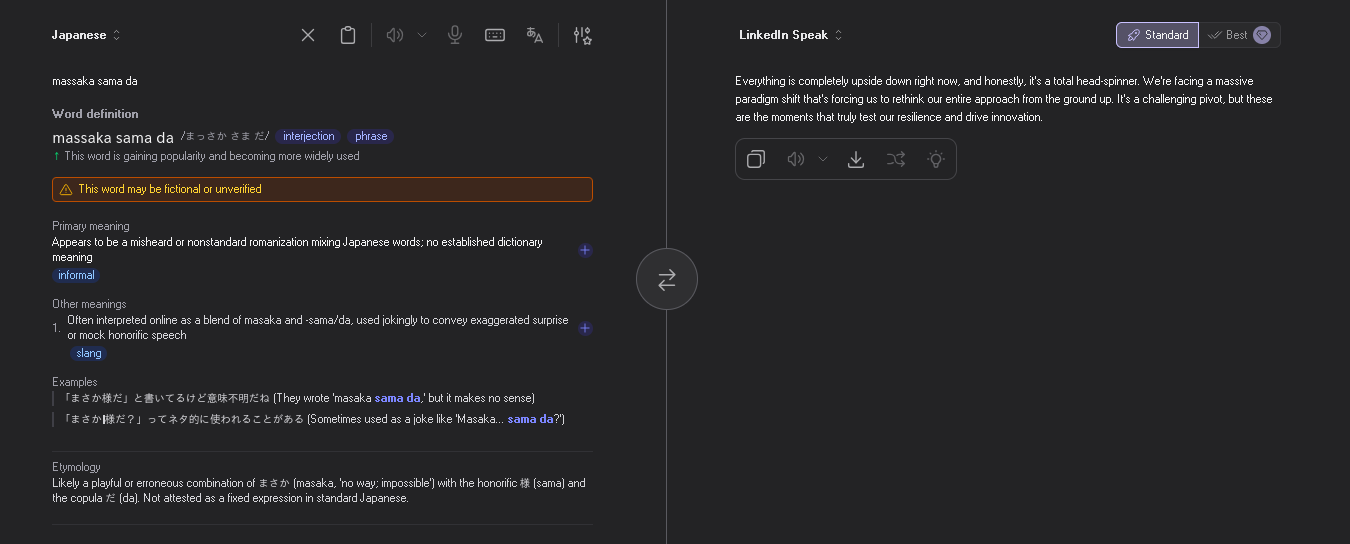Download the translation result
This screenshot has height=544, width=1350.
[856, 159]
